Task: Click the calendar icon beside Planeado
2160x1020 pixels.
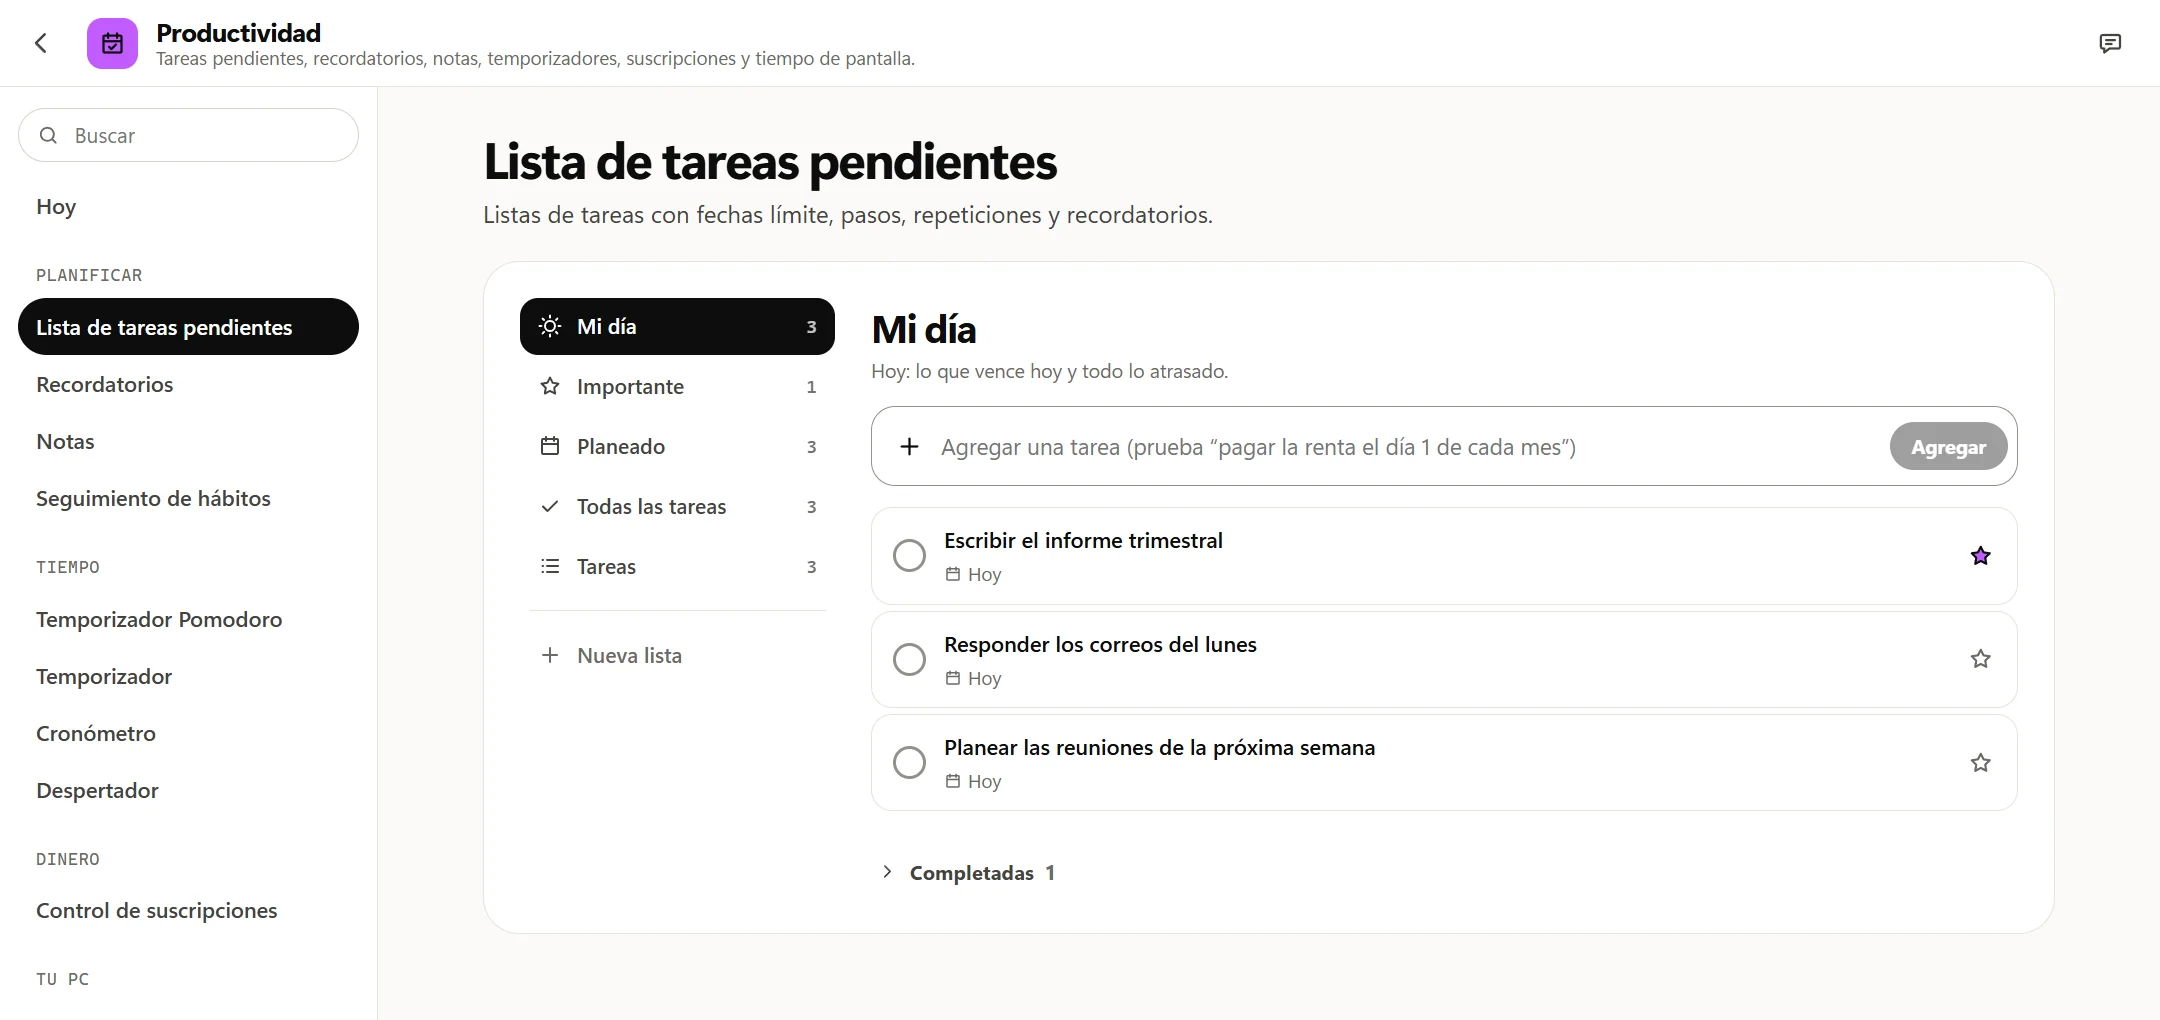Action: click(550, 446)
